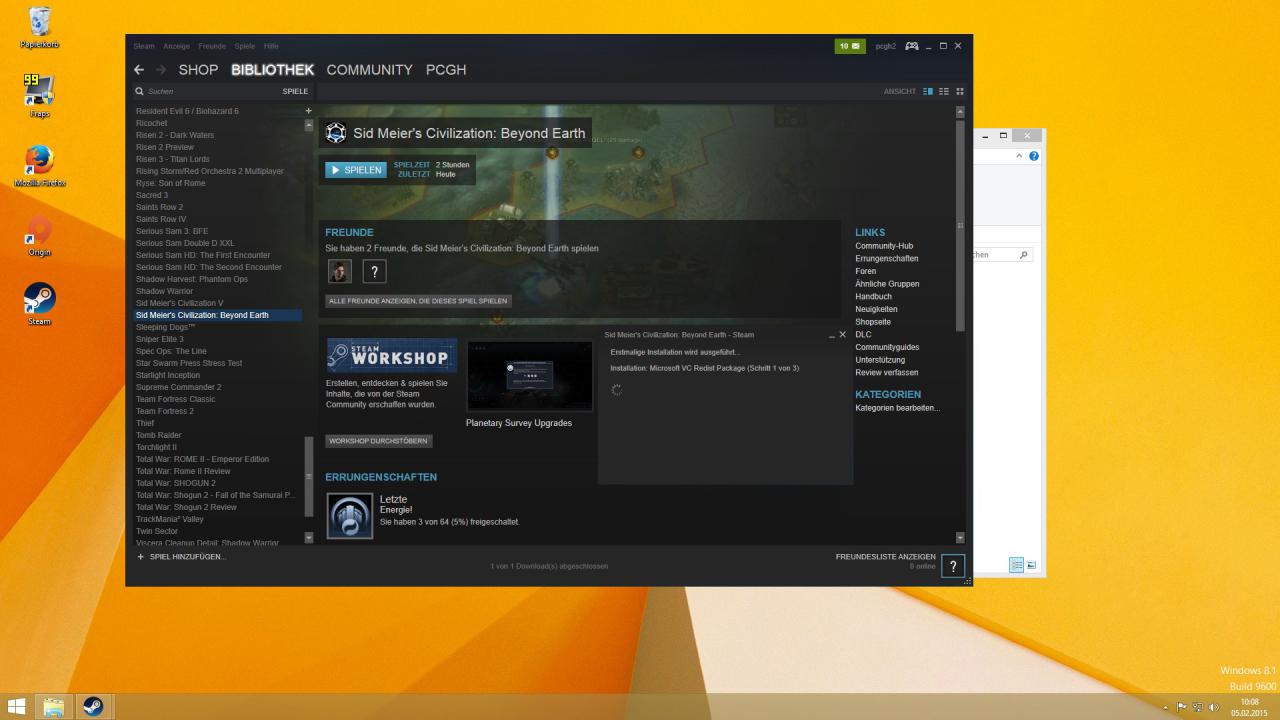Open the first friend's avatar under Freunde
The height and width of the screenshot is (720, 1280).
click(x=340, y=271)
